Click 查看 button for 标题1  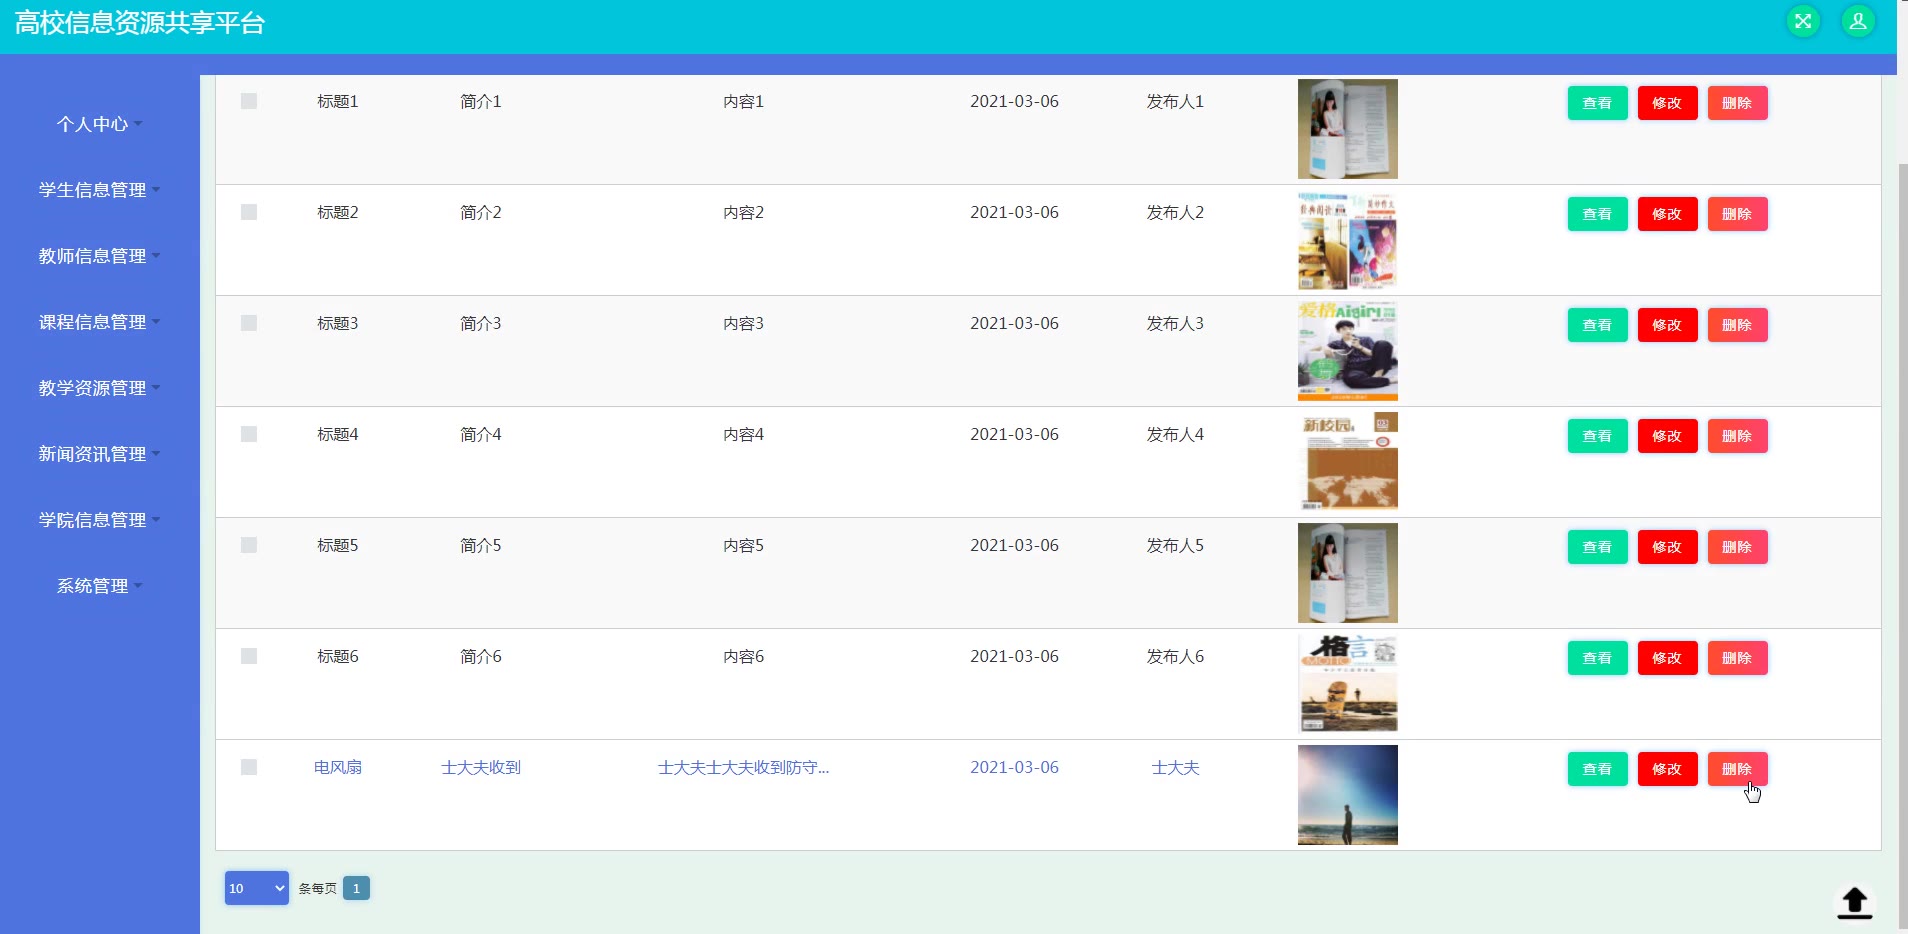pyautogui.click(x=1597, y=103)
